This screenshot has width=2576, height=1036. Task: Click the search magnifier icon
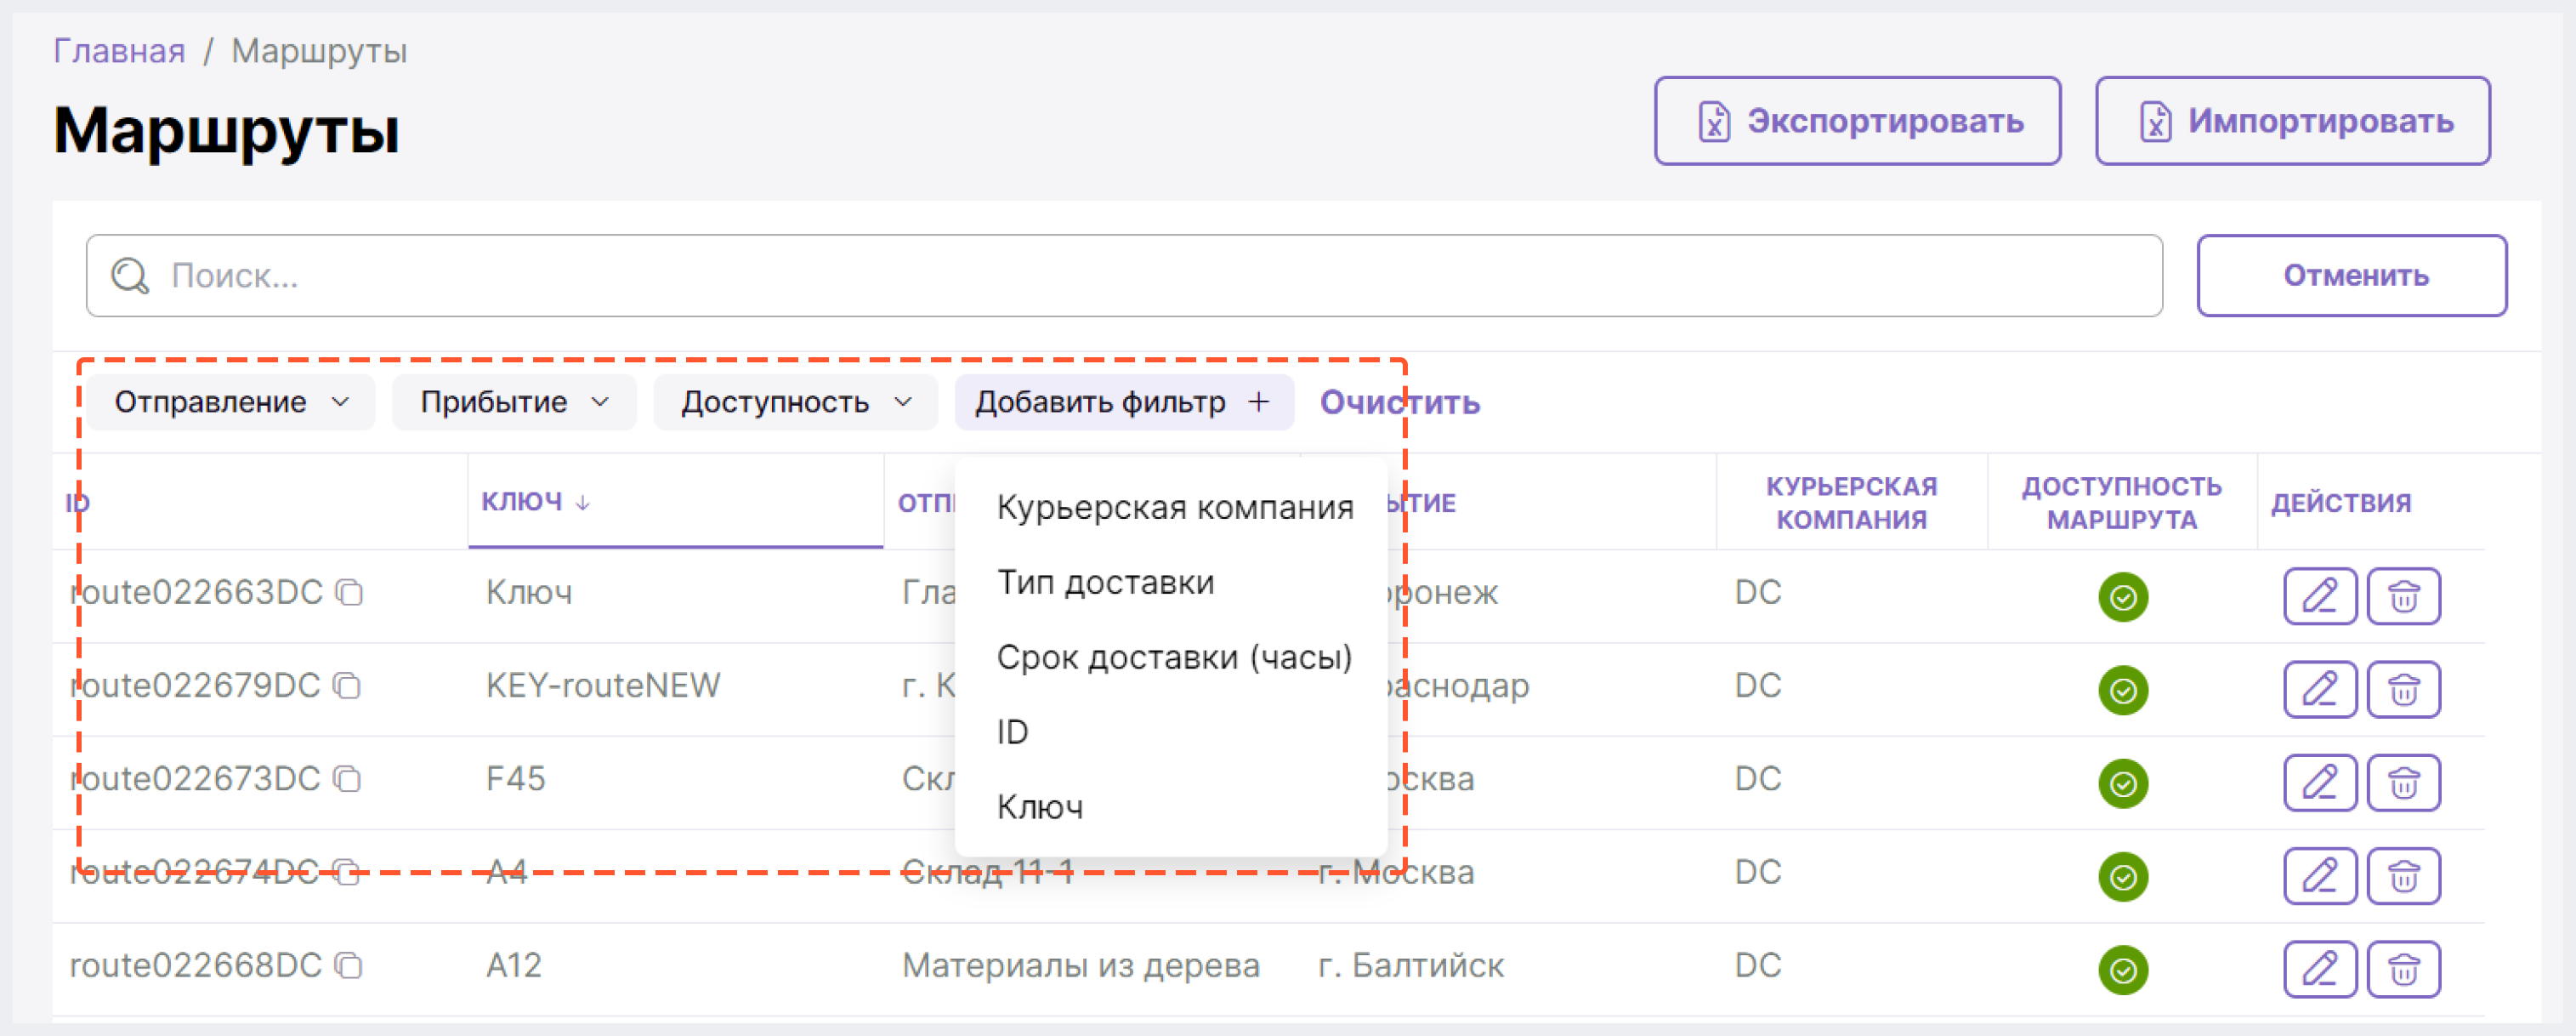click(130, 276)
